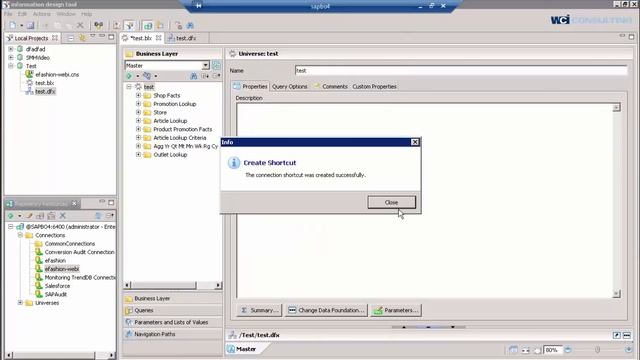Adjust the zoom slider handle

(598, 350)
